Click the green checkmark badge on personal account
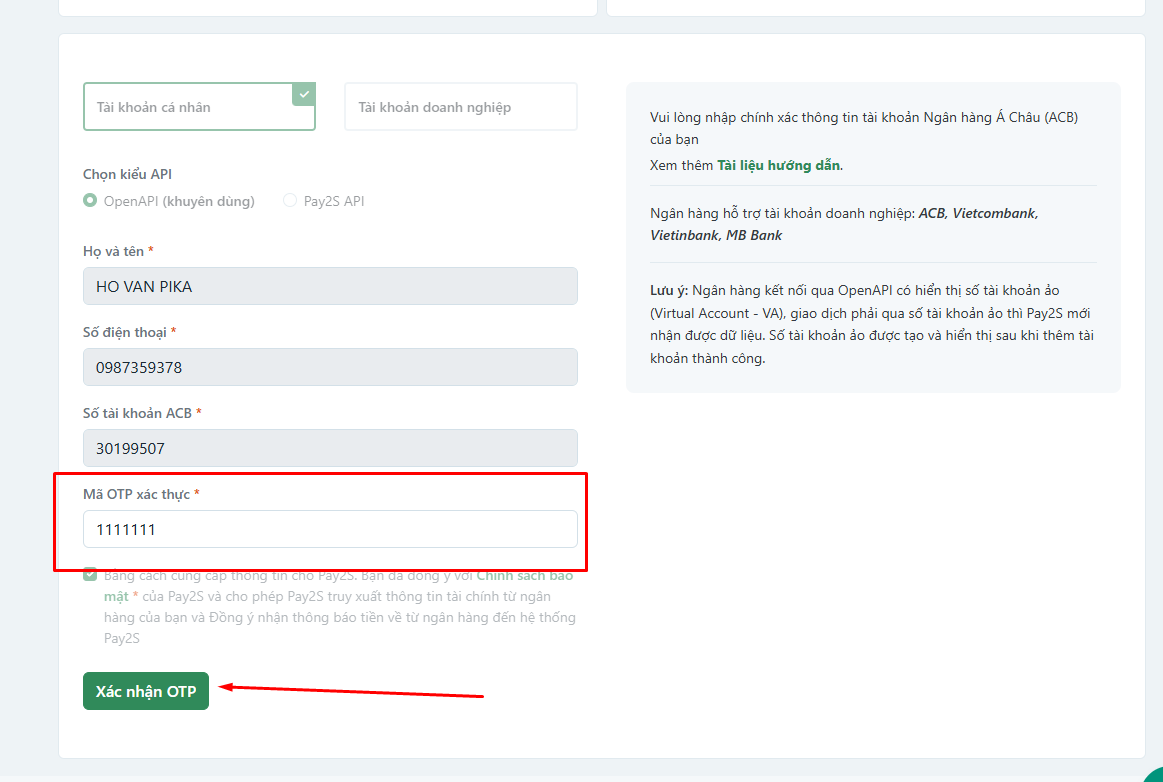Screen dimensions: 1163x782 click(x=304, y=94)
